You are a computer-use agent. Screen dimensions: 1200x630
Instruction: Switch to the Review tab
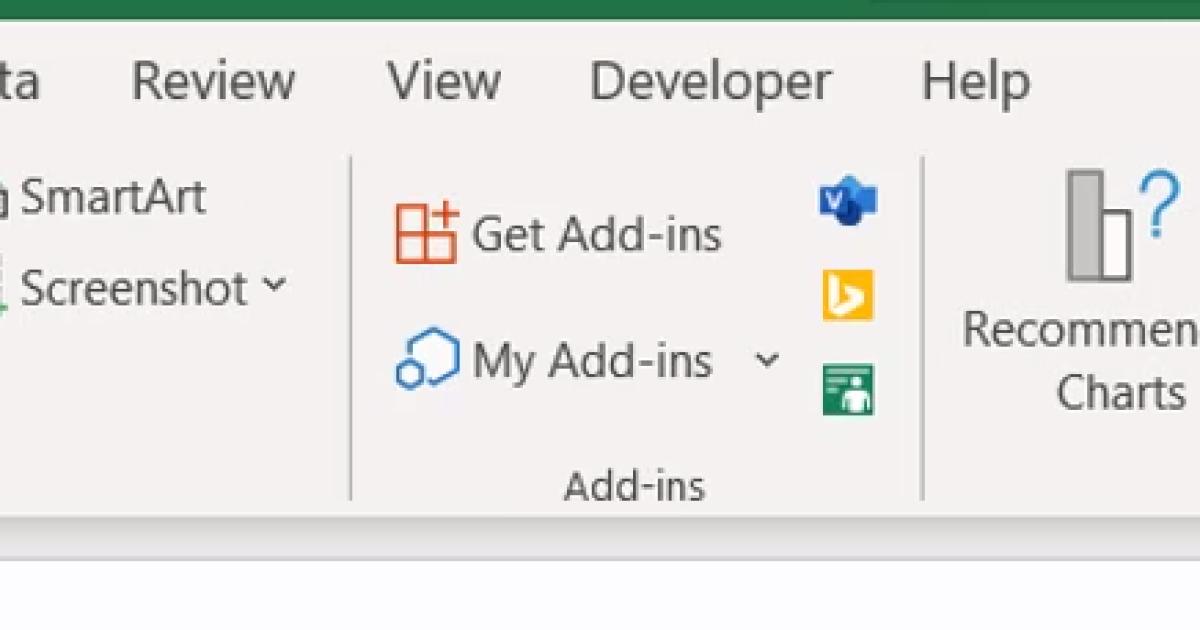coord(213,82)
